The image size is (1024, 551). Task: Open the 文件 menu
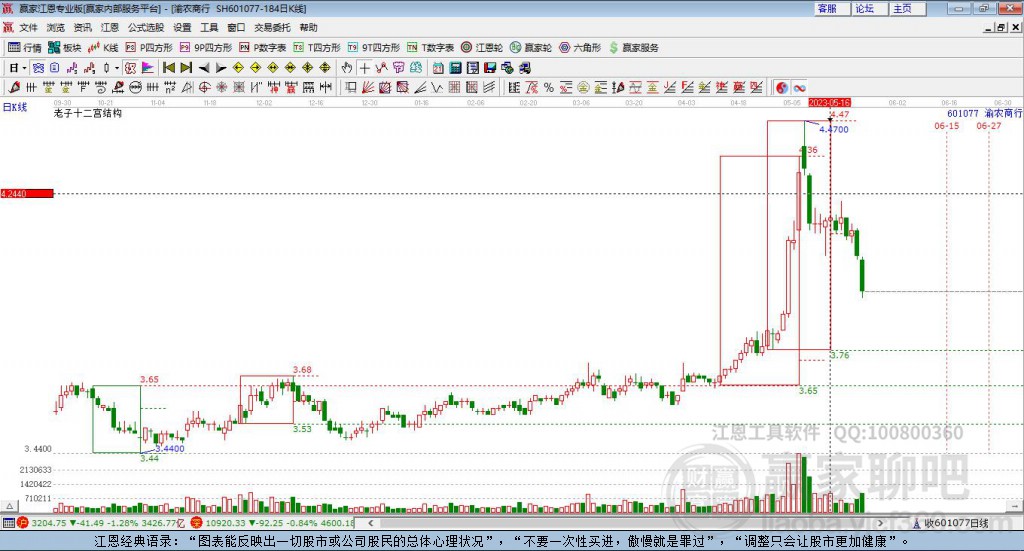pyautogui.click(x=28, y=27)
